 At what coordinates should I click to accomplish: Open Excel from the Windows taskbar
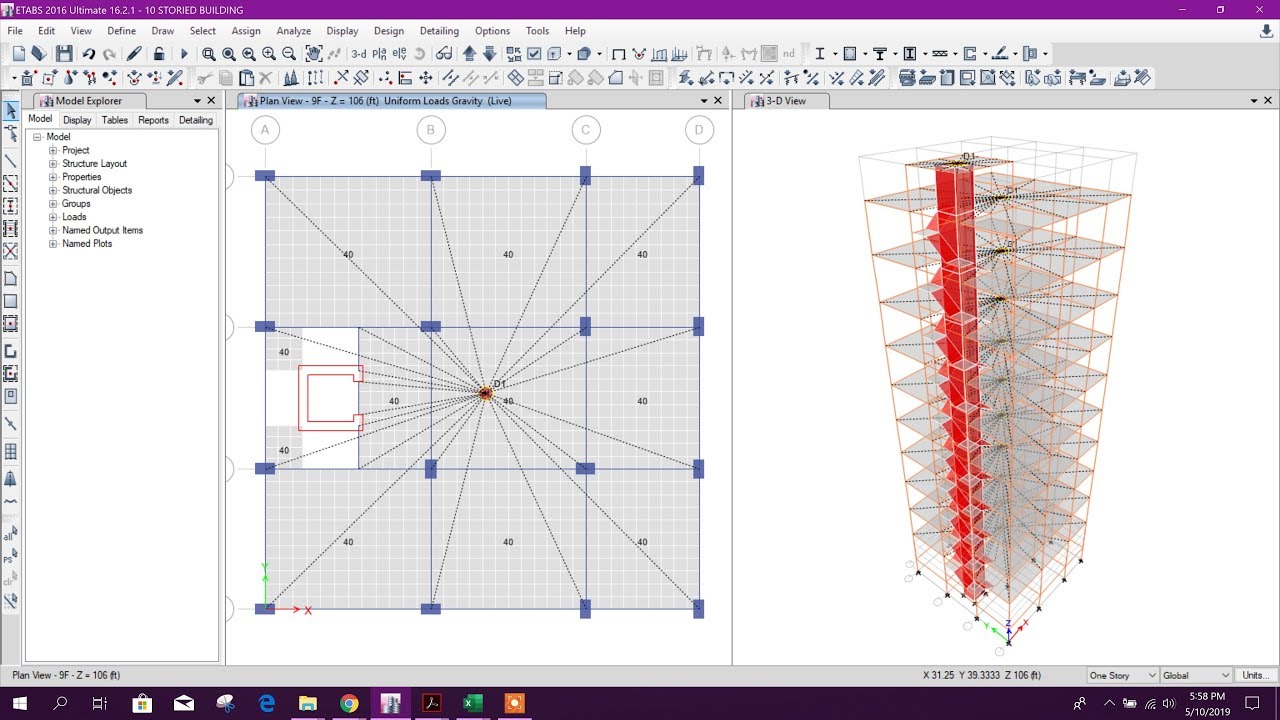[472, 703]
